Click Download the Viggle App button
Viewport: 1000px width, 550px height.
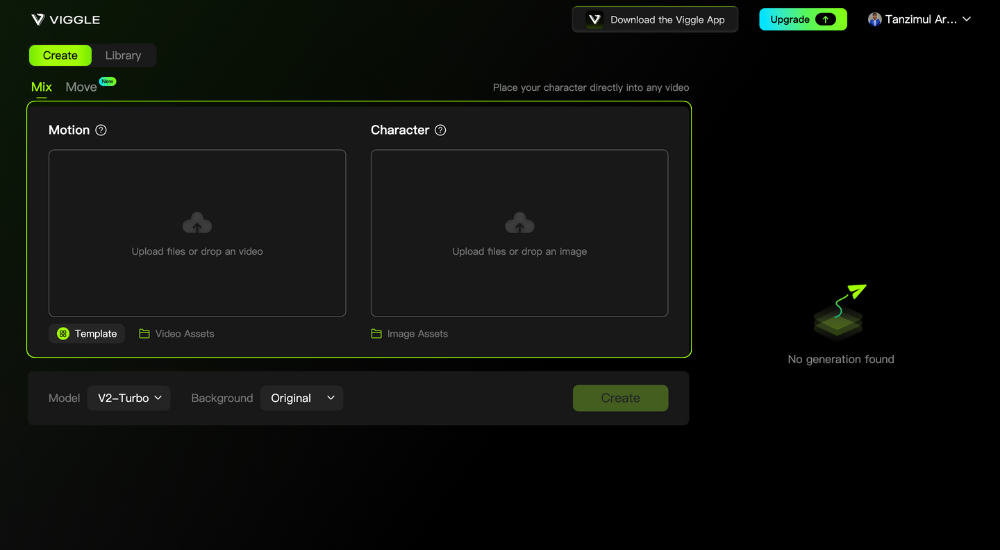pyautogui.click(x=655, y=19)
